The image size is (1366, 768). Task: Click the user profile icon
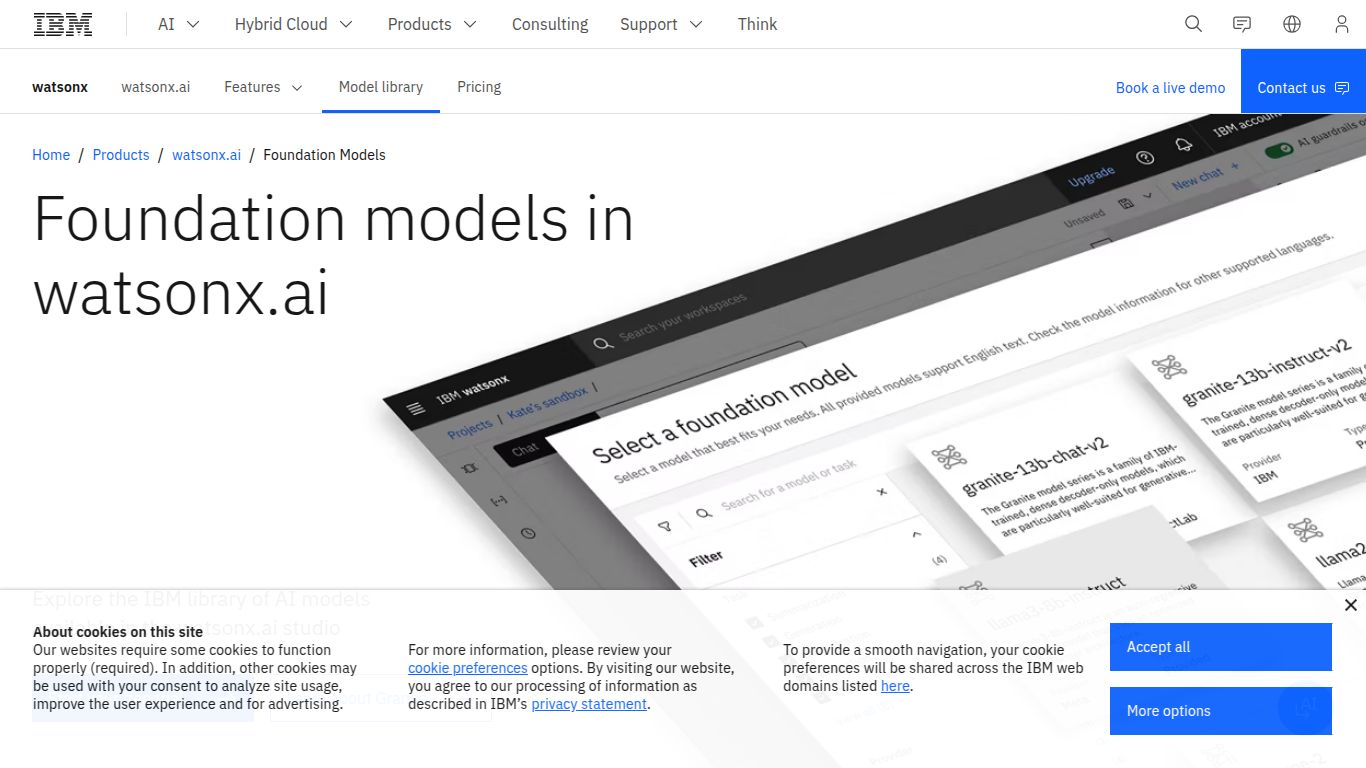(x=1341, y=23)
